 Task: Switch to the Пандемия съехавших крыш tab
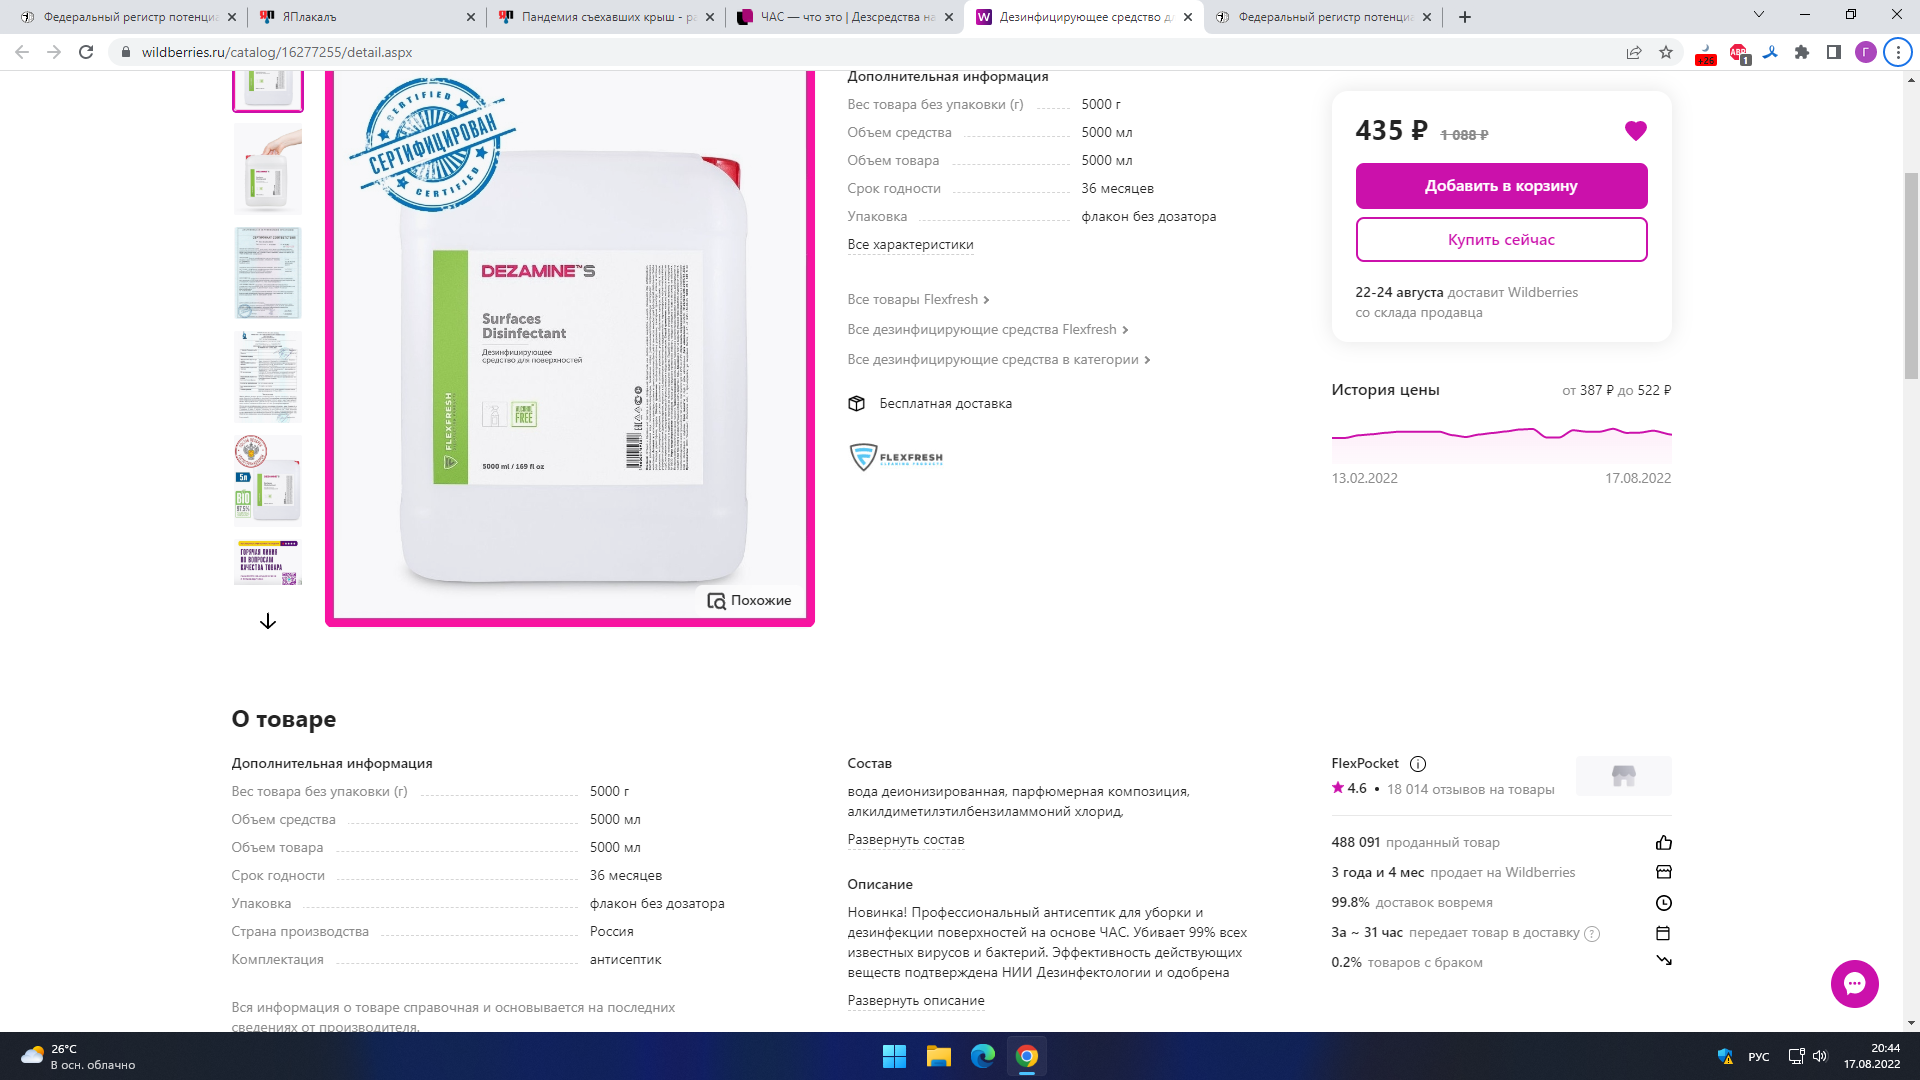[605, 17]
